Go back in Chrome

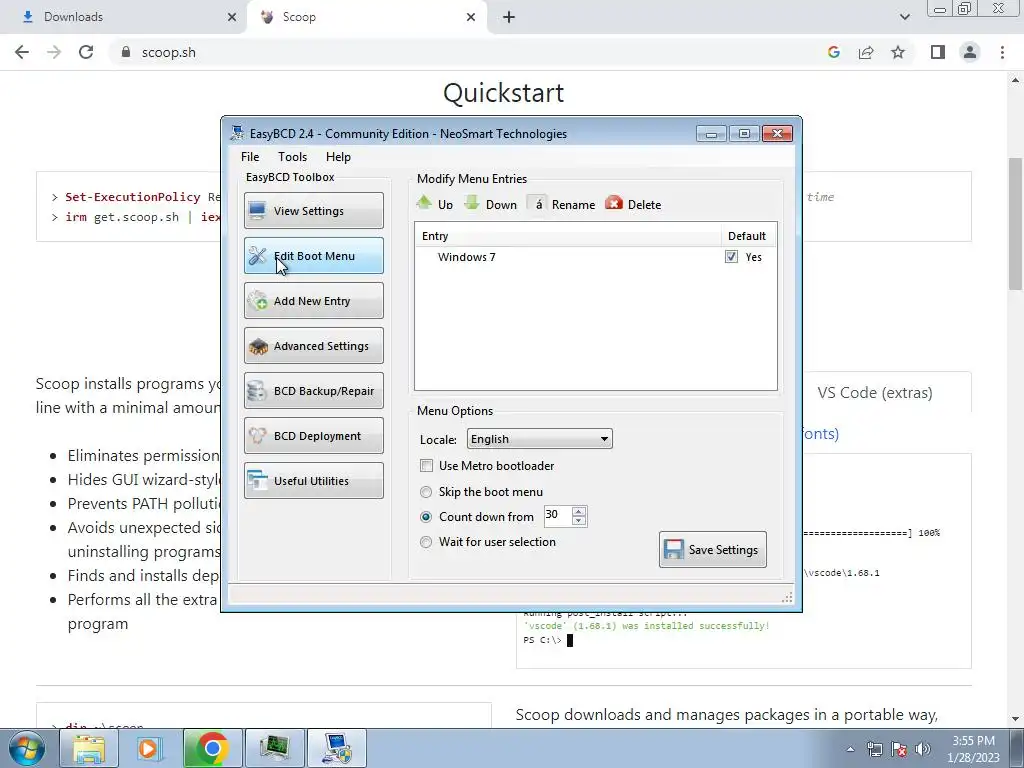pyautogui.click(x=22, y=52)
